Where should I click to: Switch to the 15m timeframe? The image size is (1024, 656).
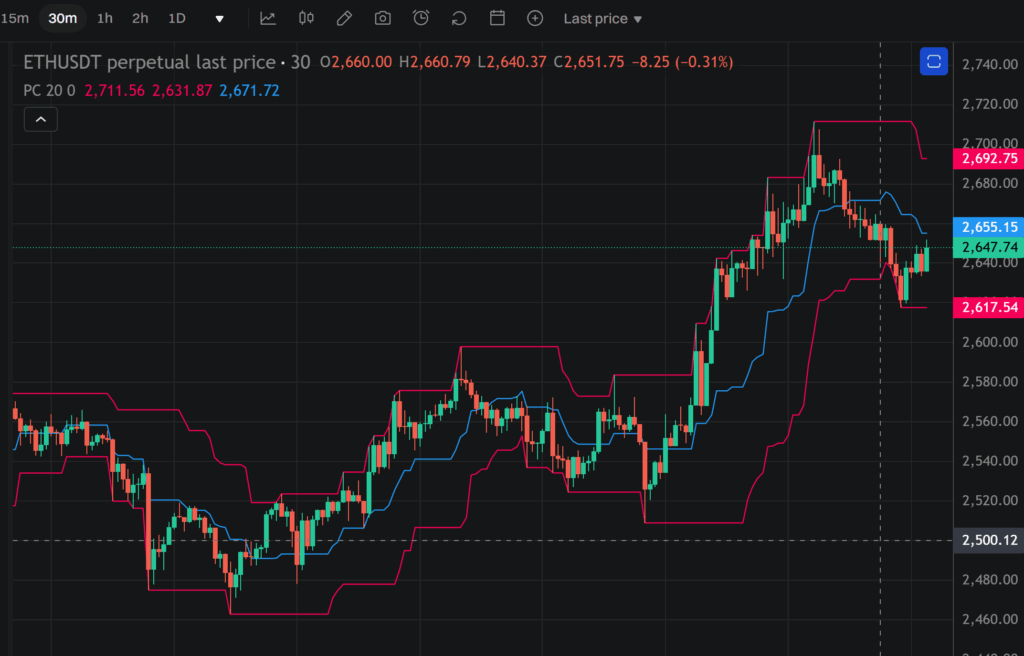tap(15, 18)
